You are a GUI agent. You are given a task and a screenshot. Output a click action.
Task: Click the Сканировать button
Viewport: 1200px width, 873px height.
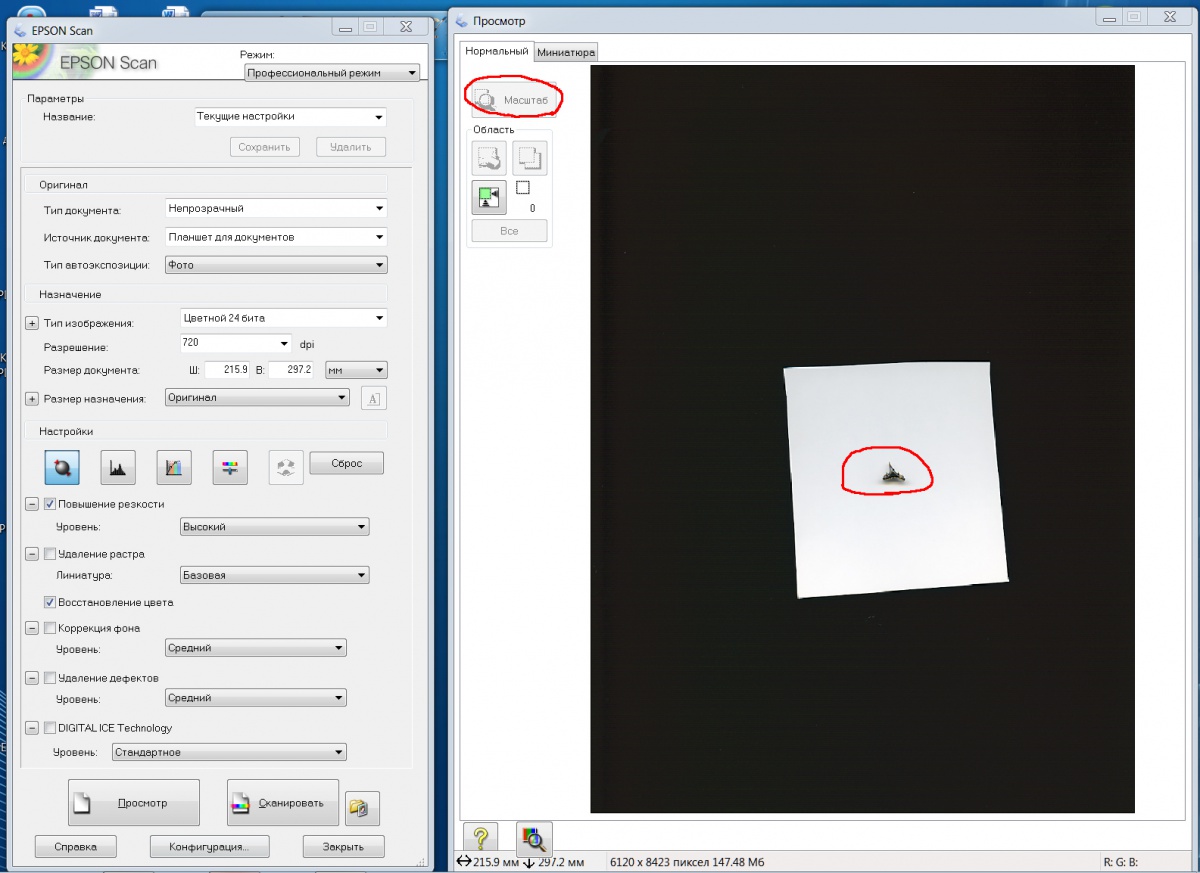click(x=283, y=803)
